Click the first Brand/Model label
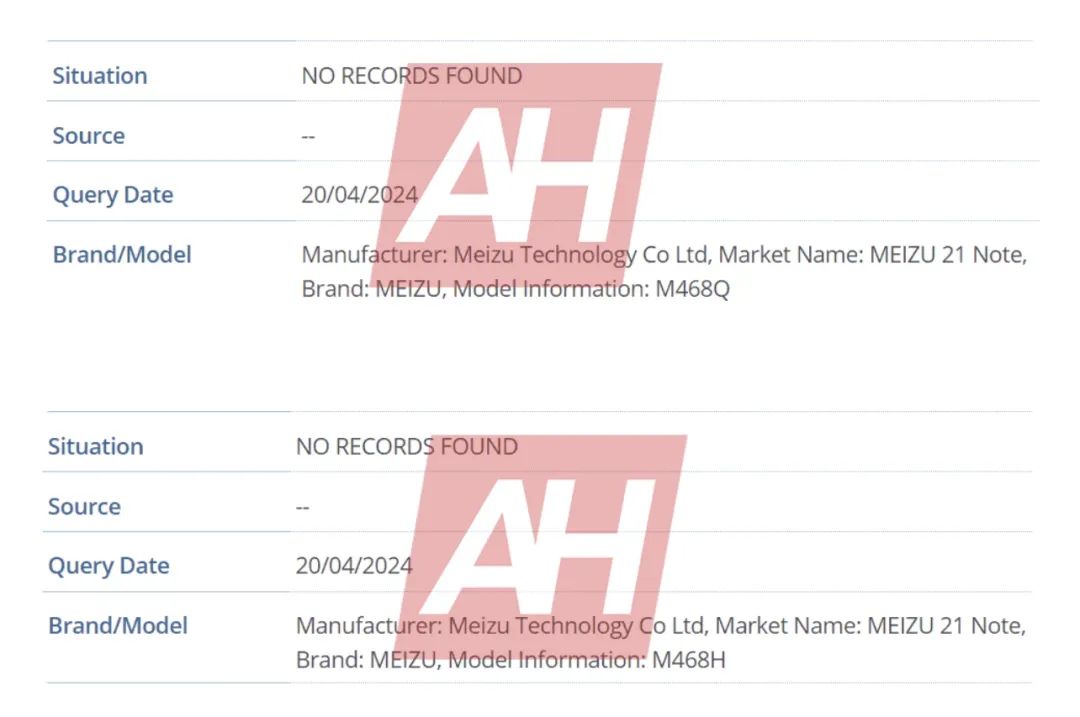The height and width of the screenshot is (717, 1080). point(122,254)
